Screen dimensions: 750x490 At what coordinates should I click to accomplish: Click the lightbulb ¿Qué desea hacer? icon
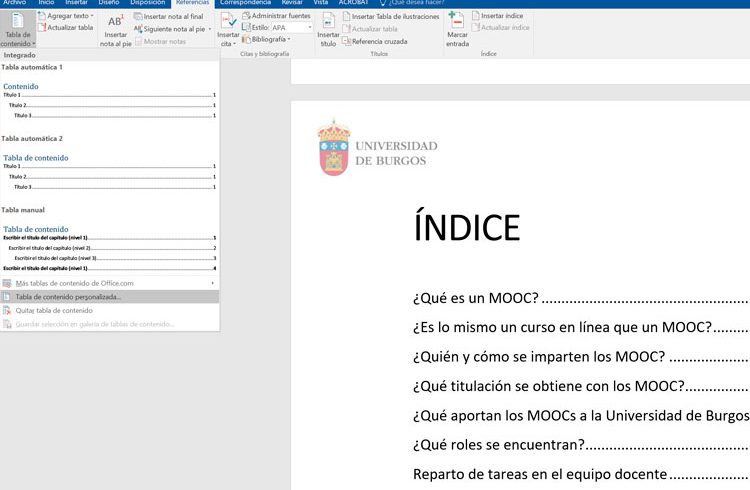coord(383,3)
